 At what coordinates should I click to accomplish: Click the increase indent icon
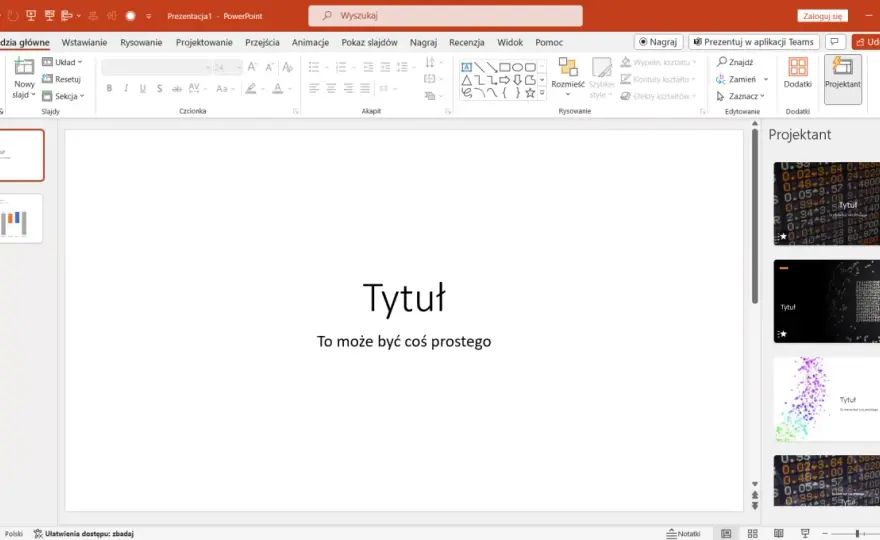(385, 67)
